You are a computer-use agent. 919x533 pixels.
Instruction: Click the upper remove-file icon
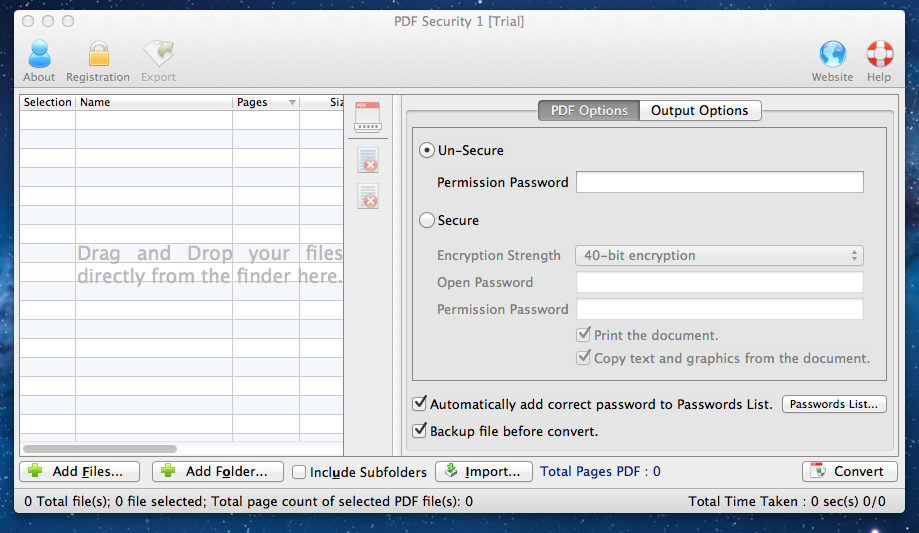(x=368, y=160)
